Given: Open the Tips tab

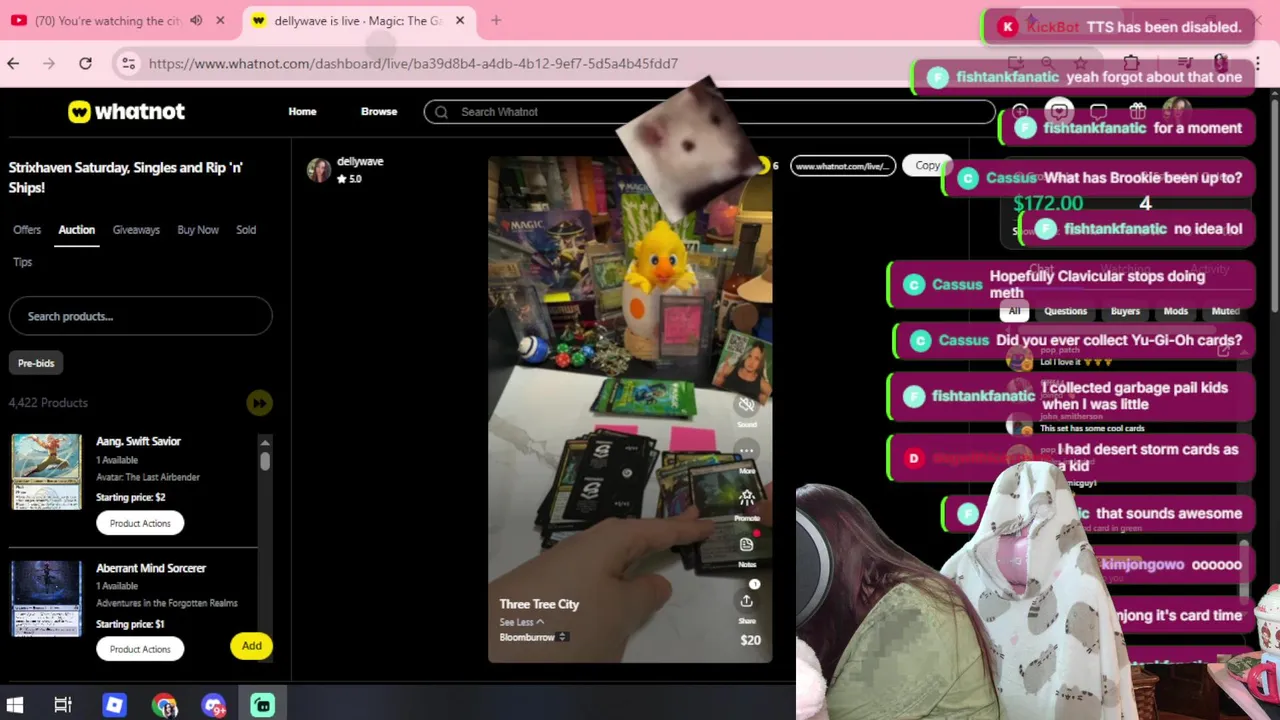Looking at the screenshot, I should [x=22, y=262].
